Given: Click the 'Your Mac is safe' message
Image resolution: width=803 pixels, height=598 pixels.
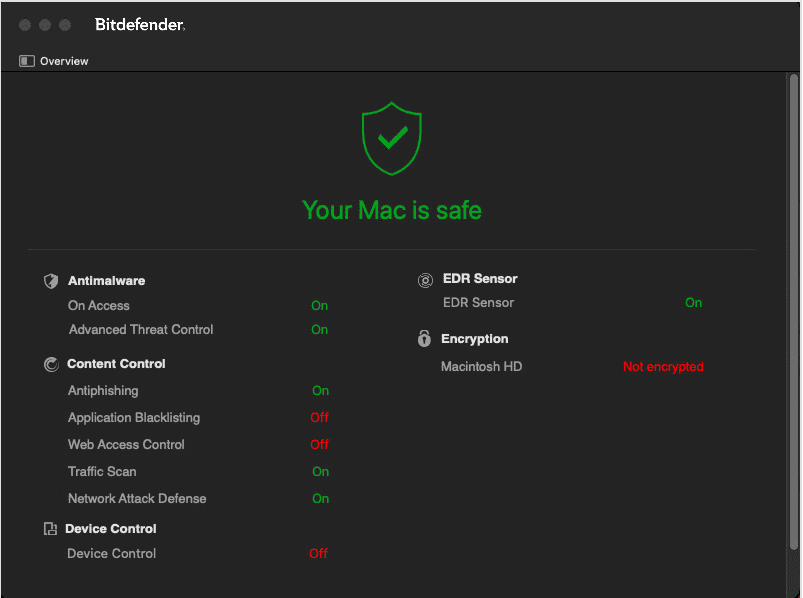Looking at the screenshot, I should pyautogui.click(x=392, y=211).
